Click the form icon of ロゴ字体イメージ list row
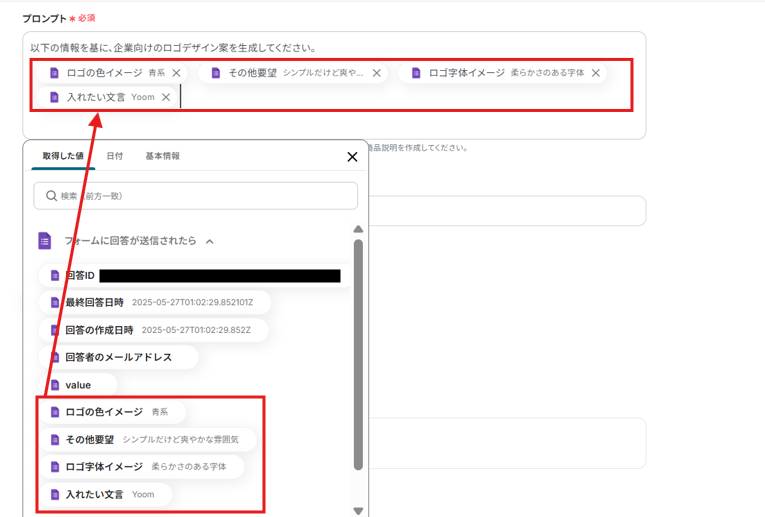Screen dimensions: 765x517 click(x=55, y=467)
